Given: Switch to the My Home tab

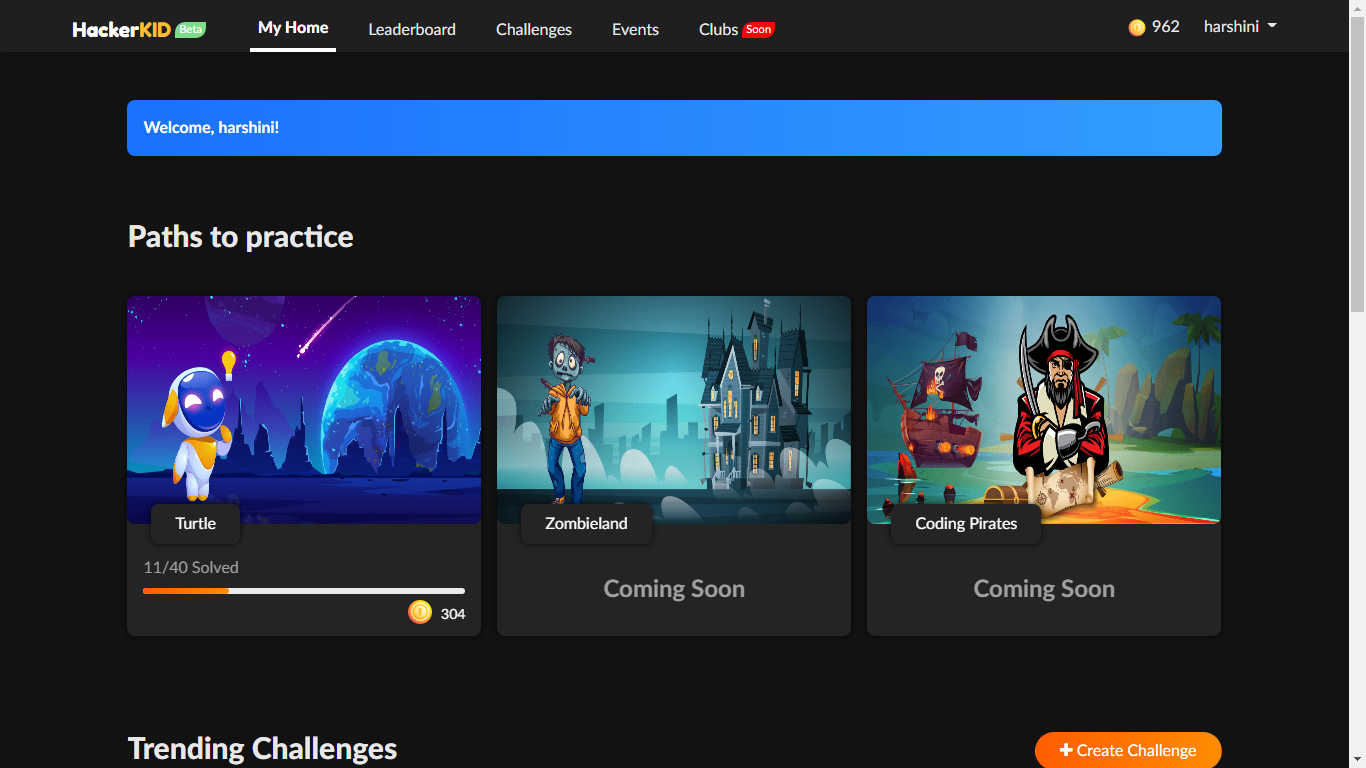Looking at the screenshot, I should pyautogui.click(x=293, y=28).
